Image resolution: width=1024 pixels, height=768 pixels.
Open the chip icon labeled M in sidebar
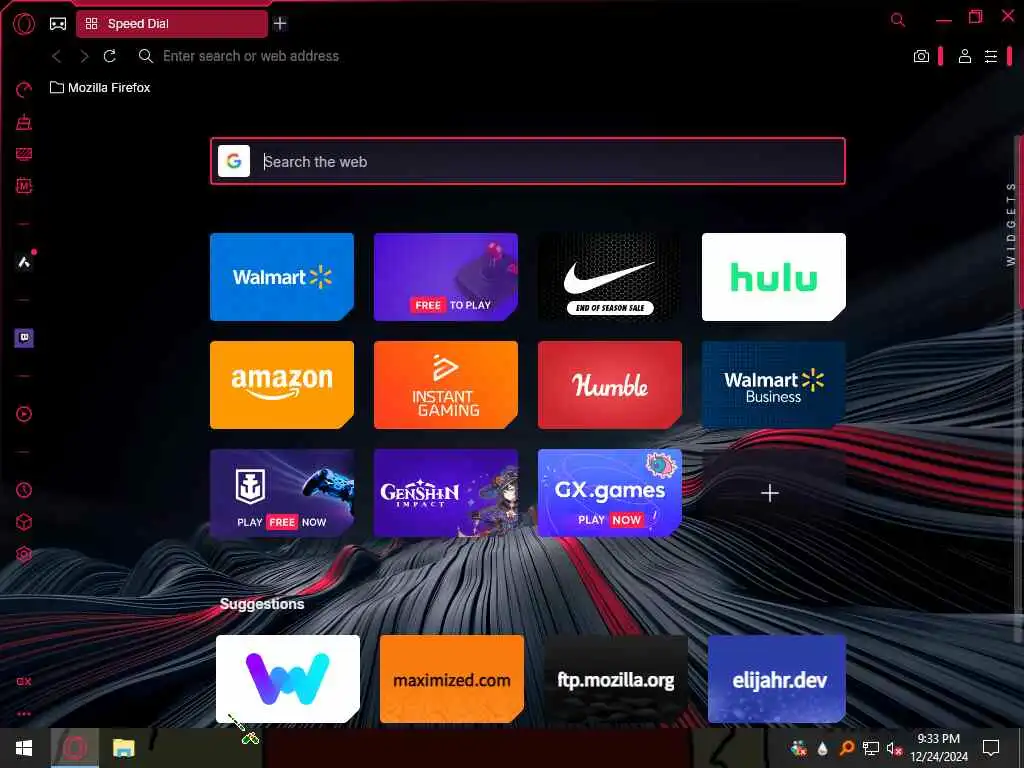pos(24,185)
